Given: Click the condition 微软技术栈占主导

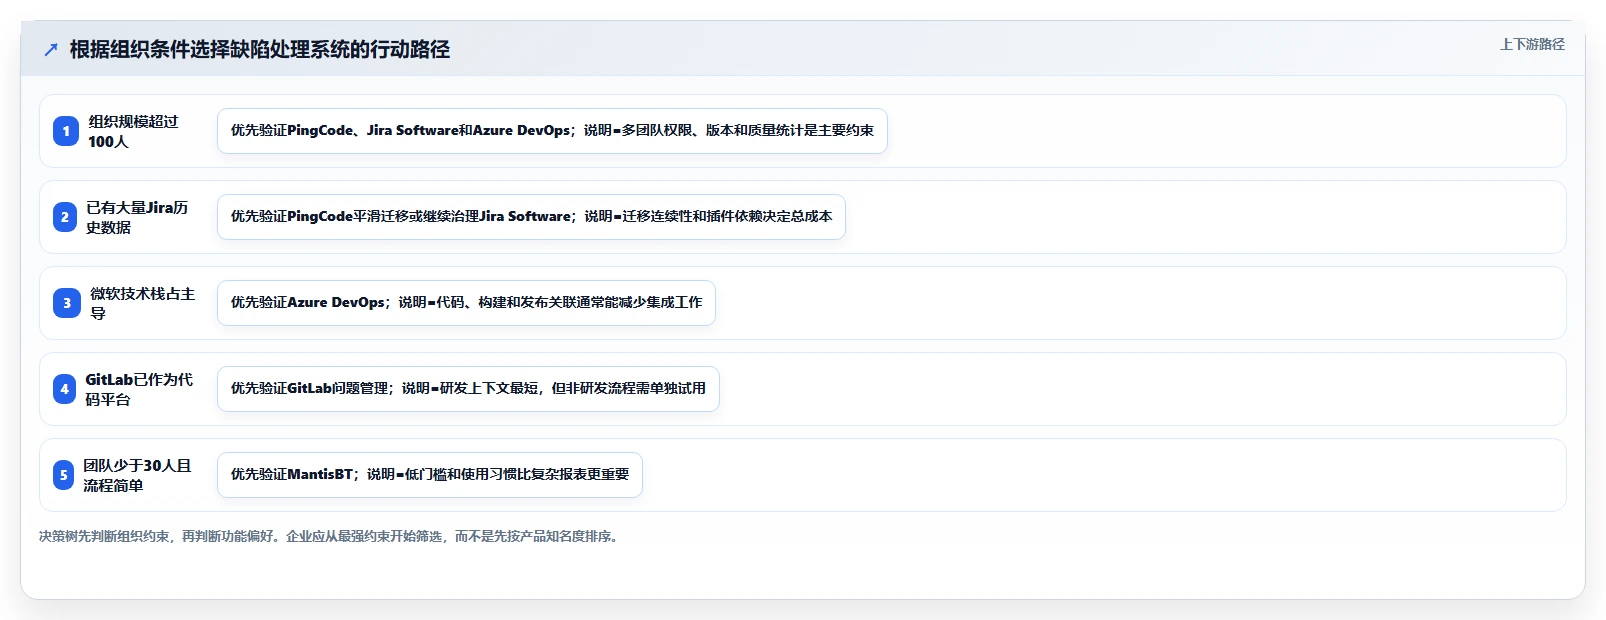Looking at the screenshot, I should click(143, 303).
